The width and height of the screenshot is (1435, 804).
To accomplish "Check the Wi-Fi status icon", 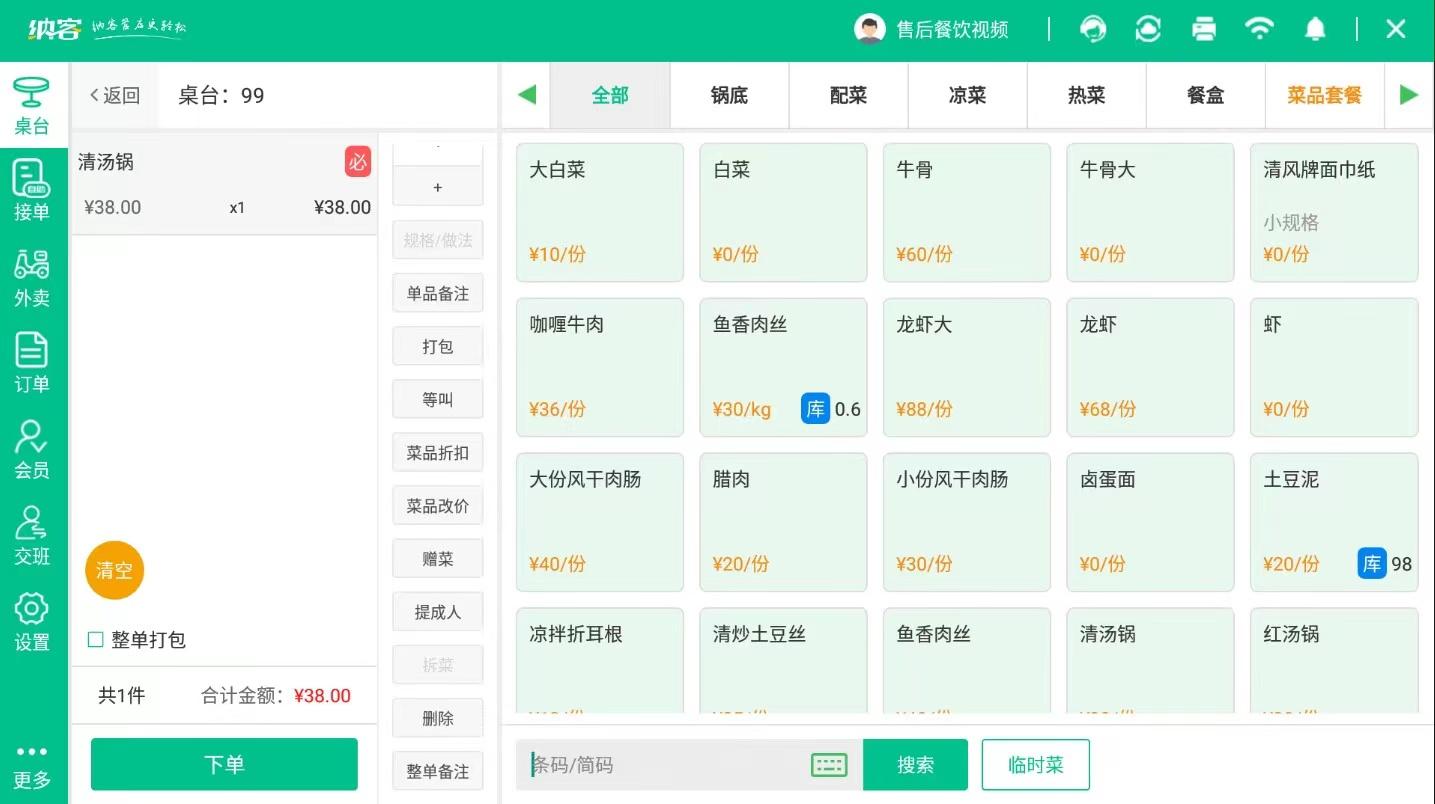I will [1260, 29].
